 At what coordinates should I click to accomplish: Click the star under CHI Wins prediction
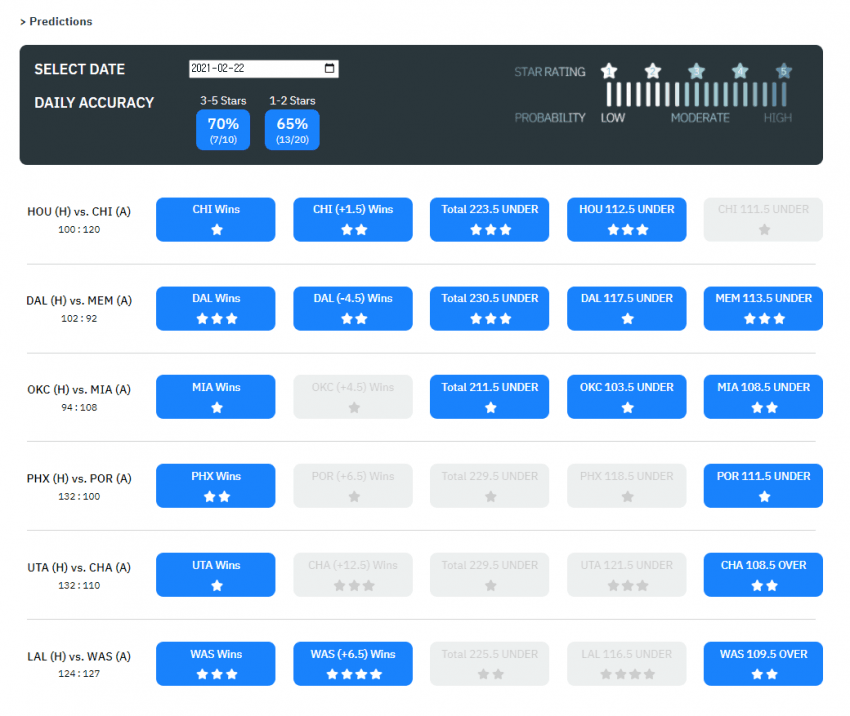point(216,230)
